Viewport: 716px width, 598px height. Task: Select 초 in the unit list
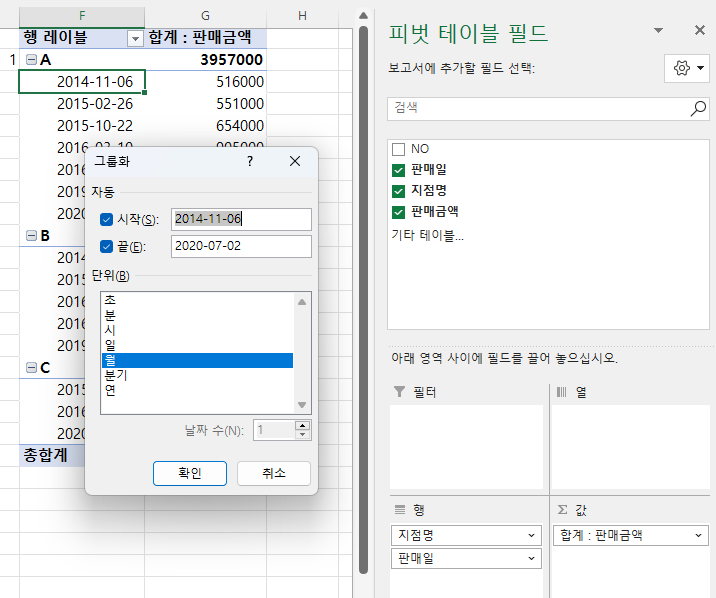(197, 300)
